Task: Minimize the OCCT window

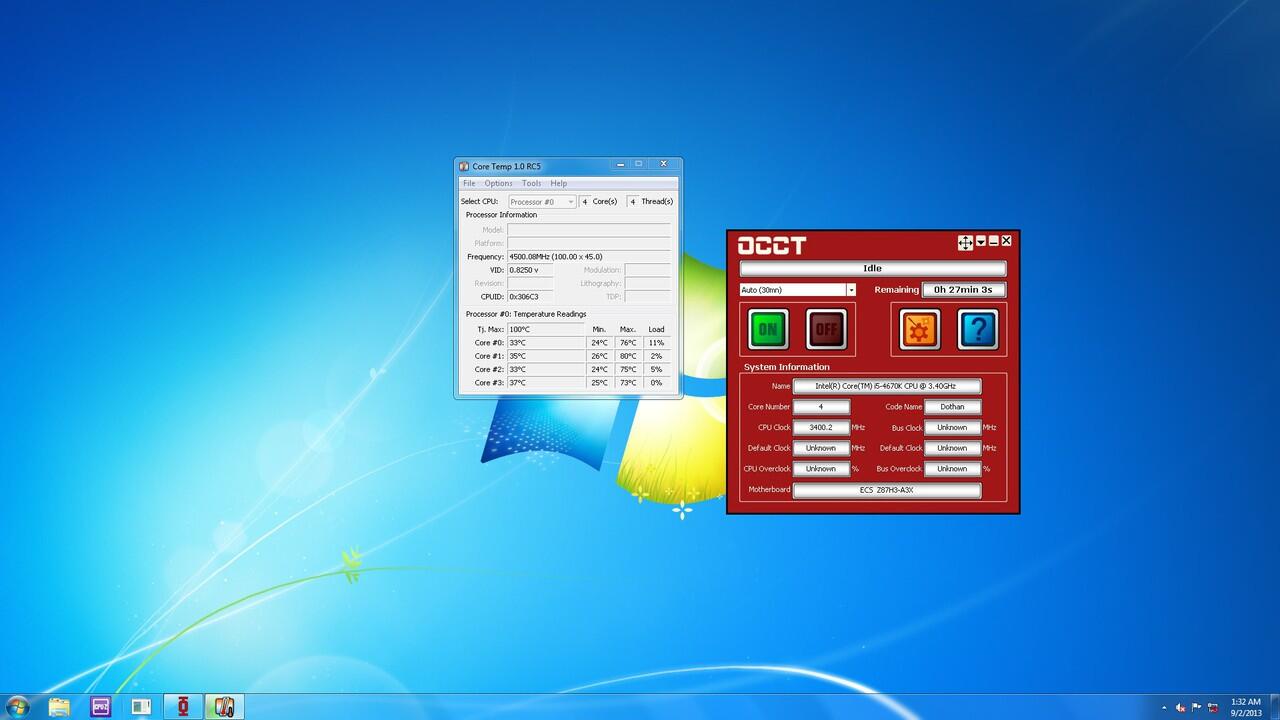Action: 993,241
